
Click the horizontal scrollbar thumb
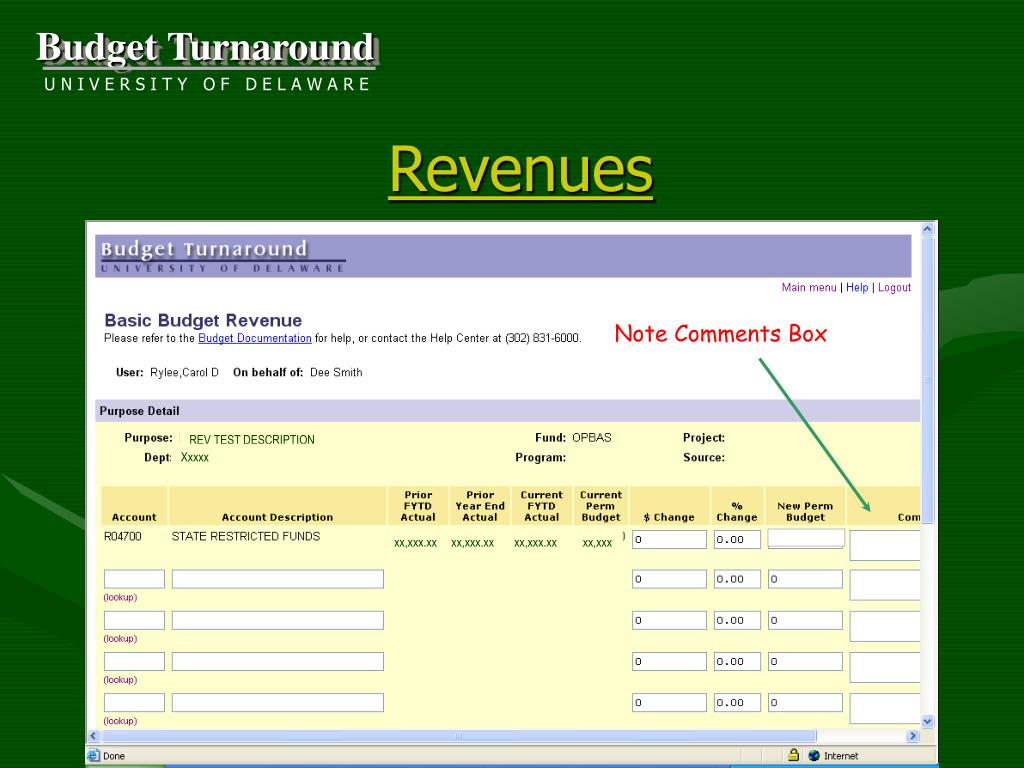[458, 736]
